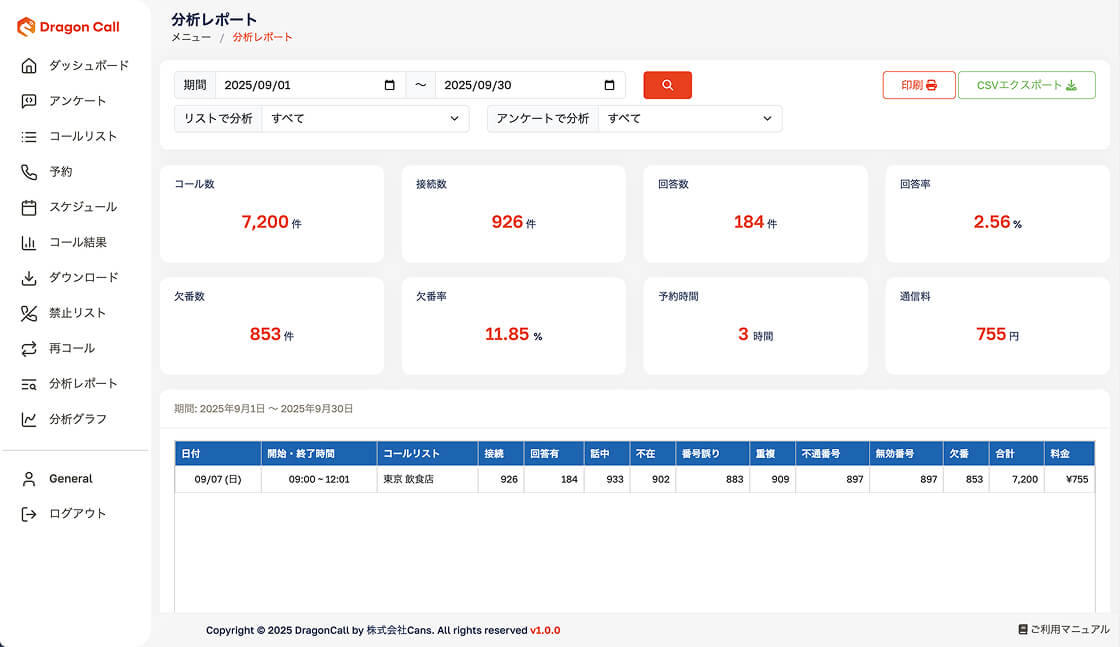Click the 印刷 print button
The height and width of the screenshot is (647, 1120).
tap(918, 86)
